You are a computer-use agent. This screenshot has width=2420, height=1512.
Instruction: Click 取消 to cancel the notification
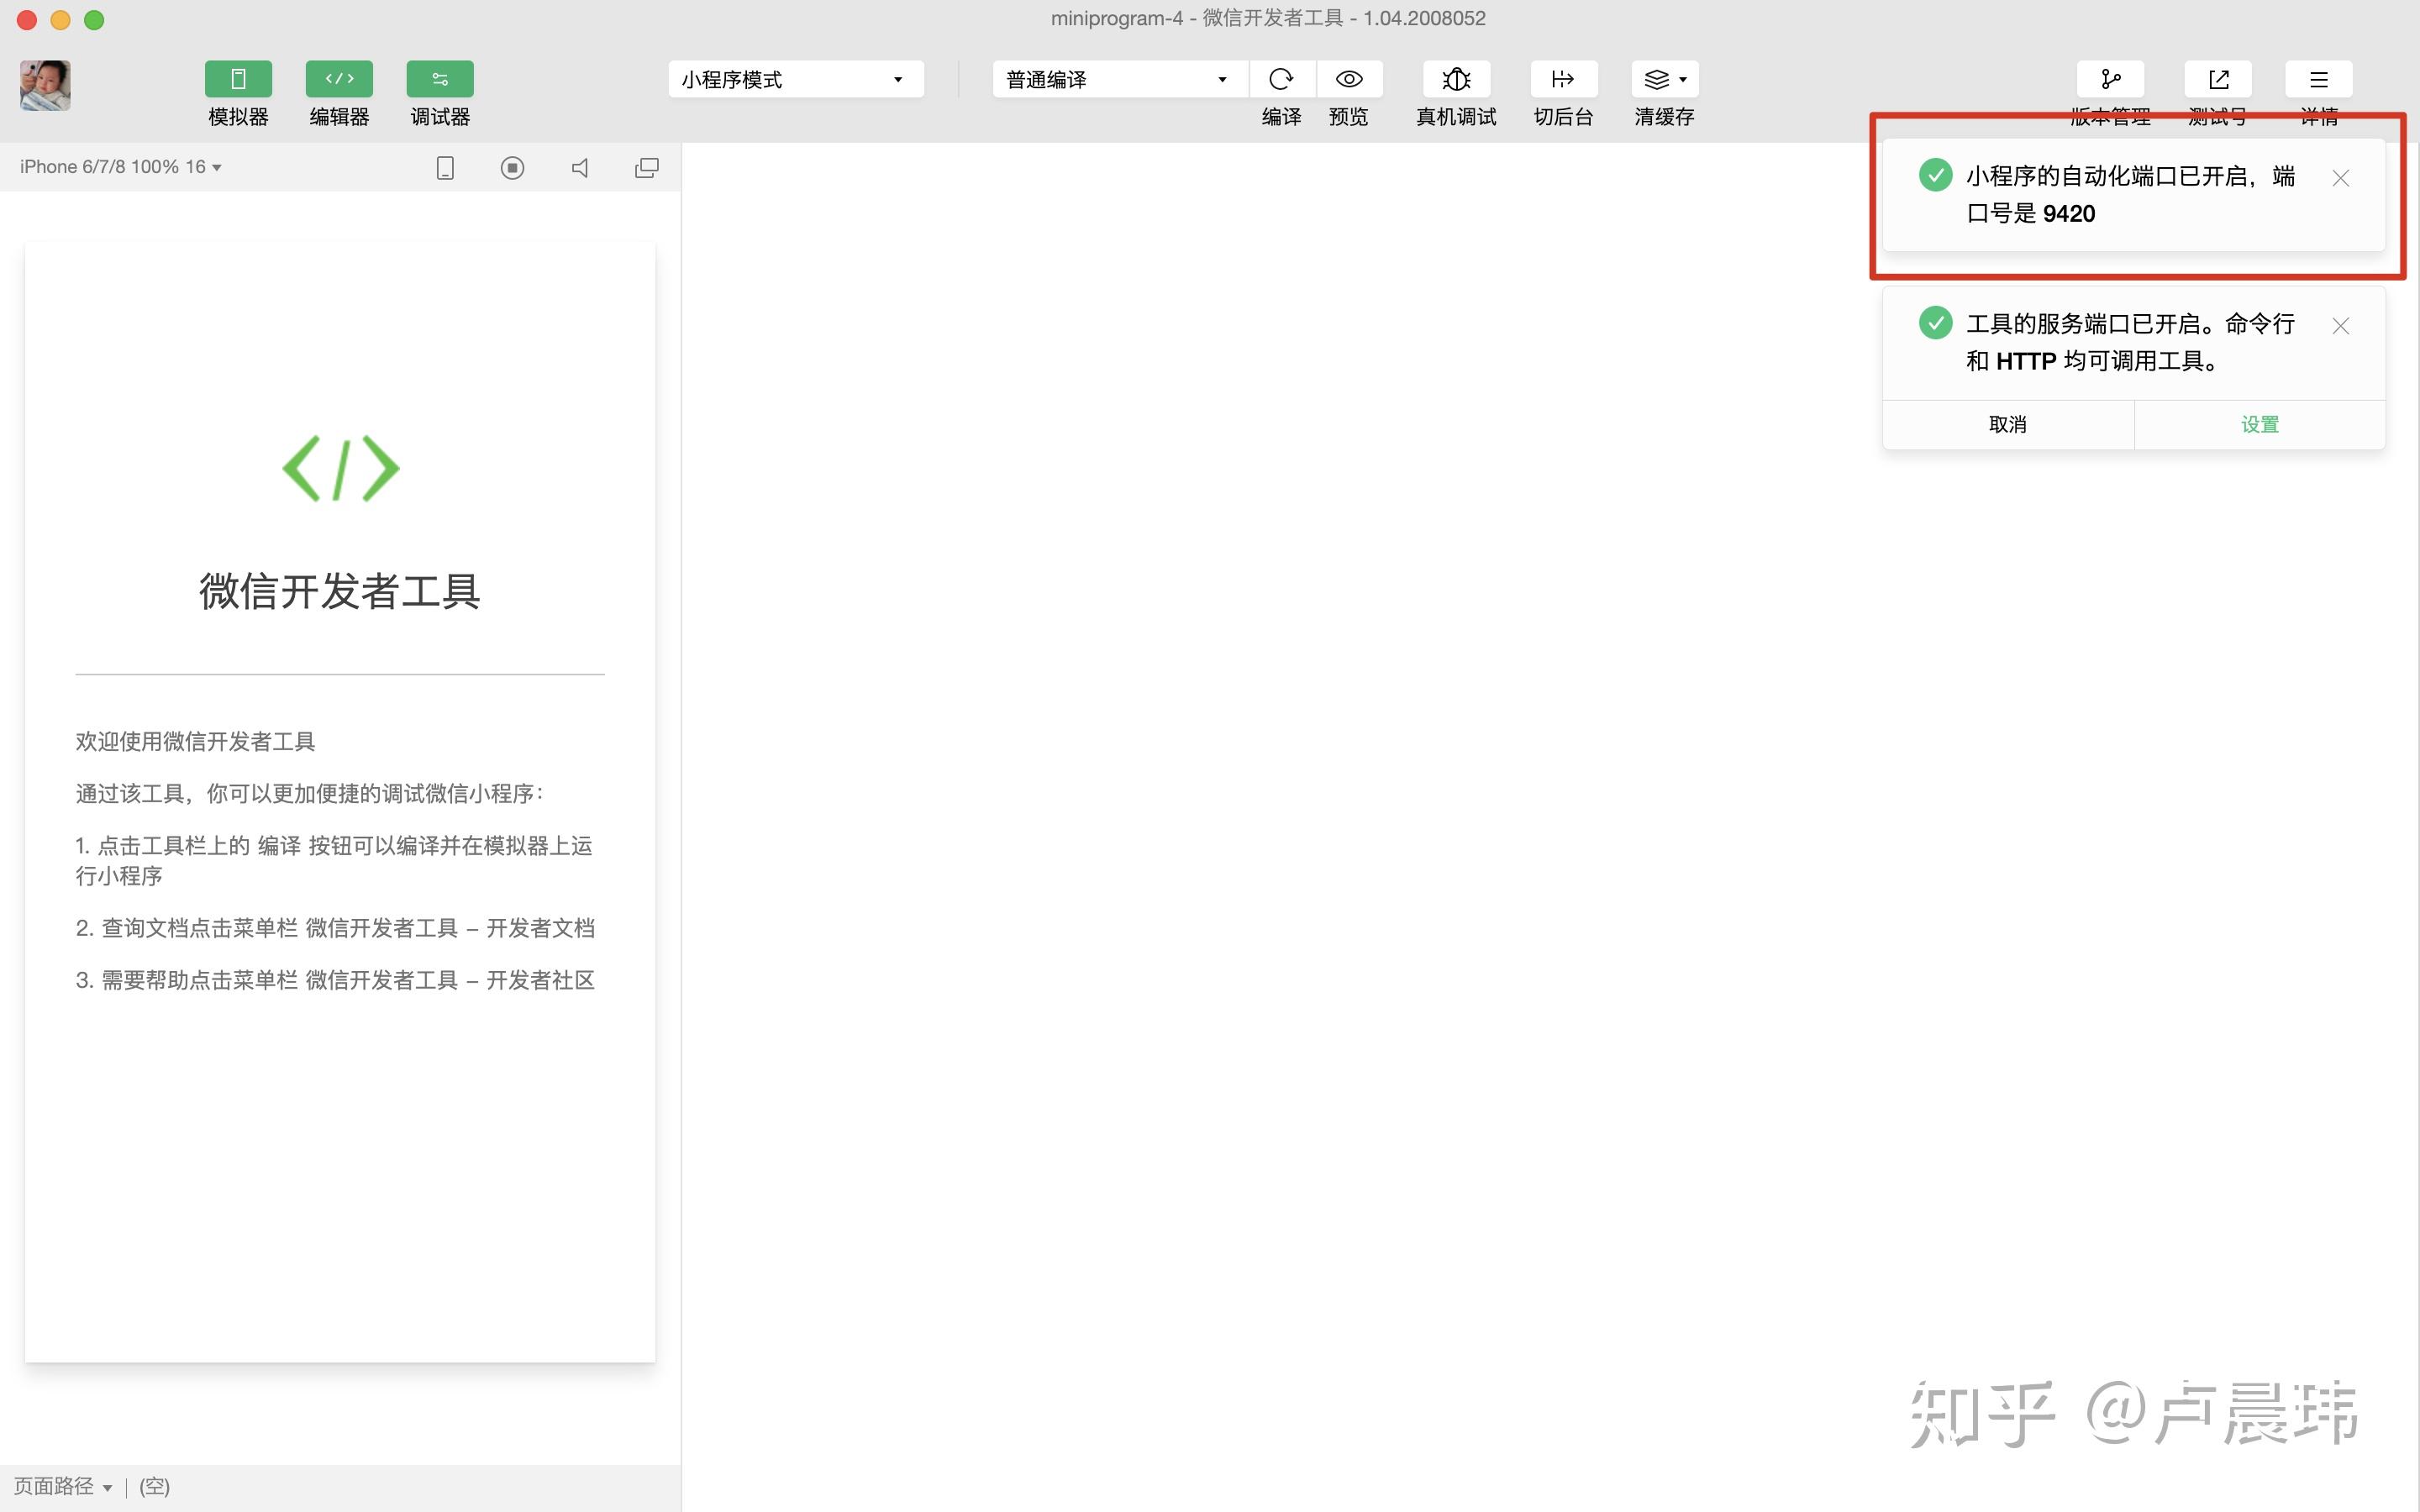2008,424
